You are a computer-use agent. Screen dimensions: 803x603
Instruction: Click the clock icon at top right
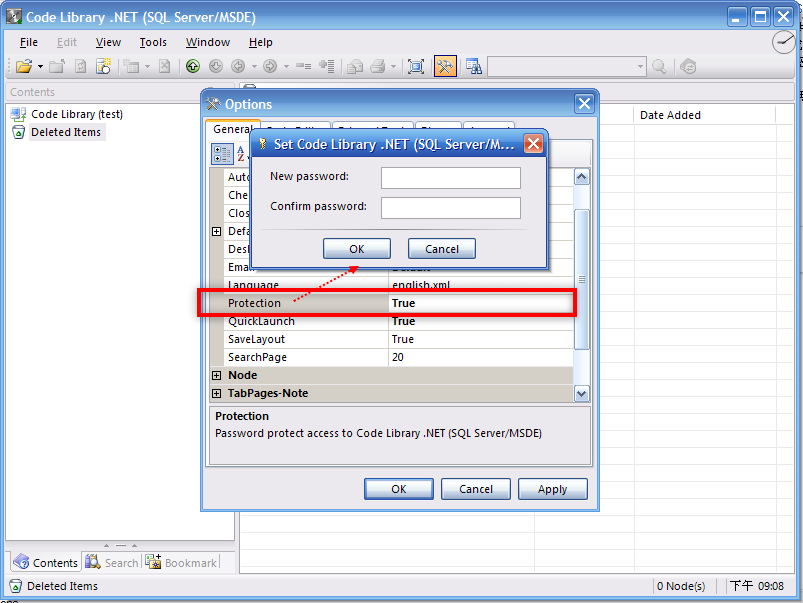784,42
